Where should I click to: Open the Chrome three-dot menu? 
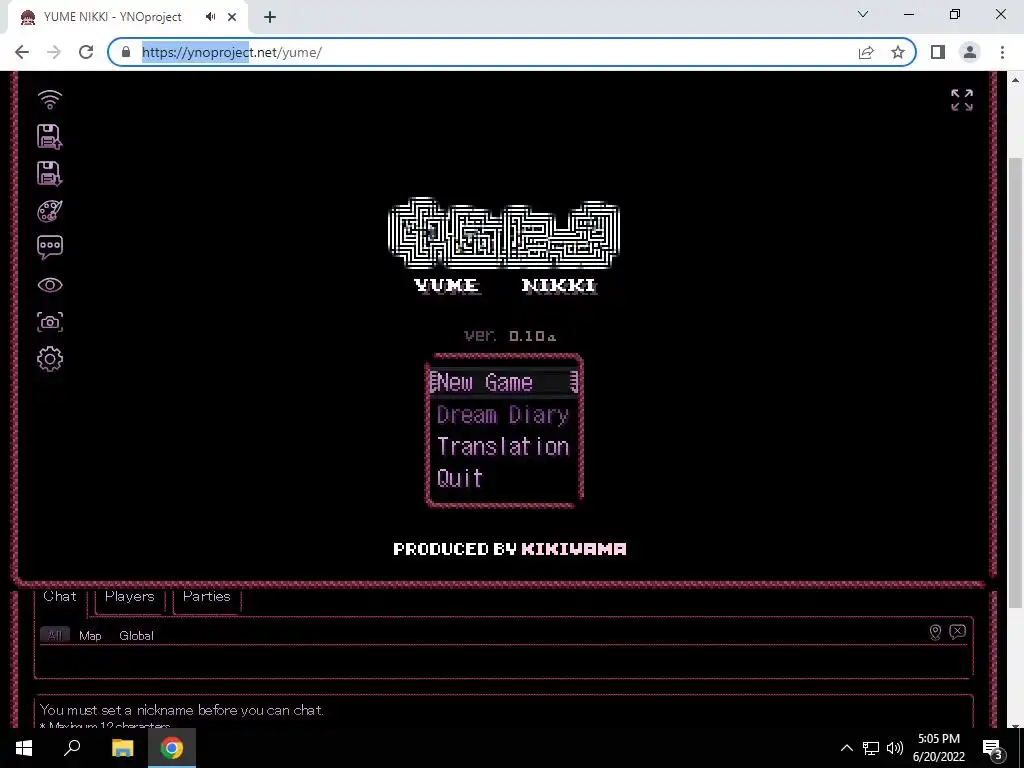pyautogui.click(x=1002, y=52)
